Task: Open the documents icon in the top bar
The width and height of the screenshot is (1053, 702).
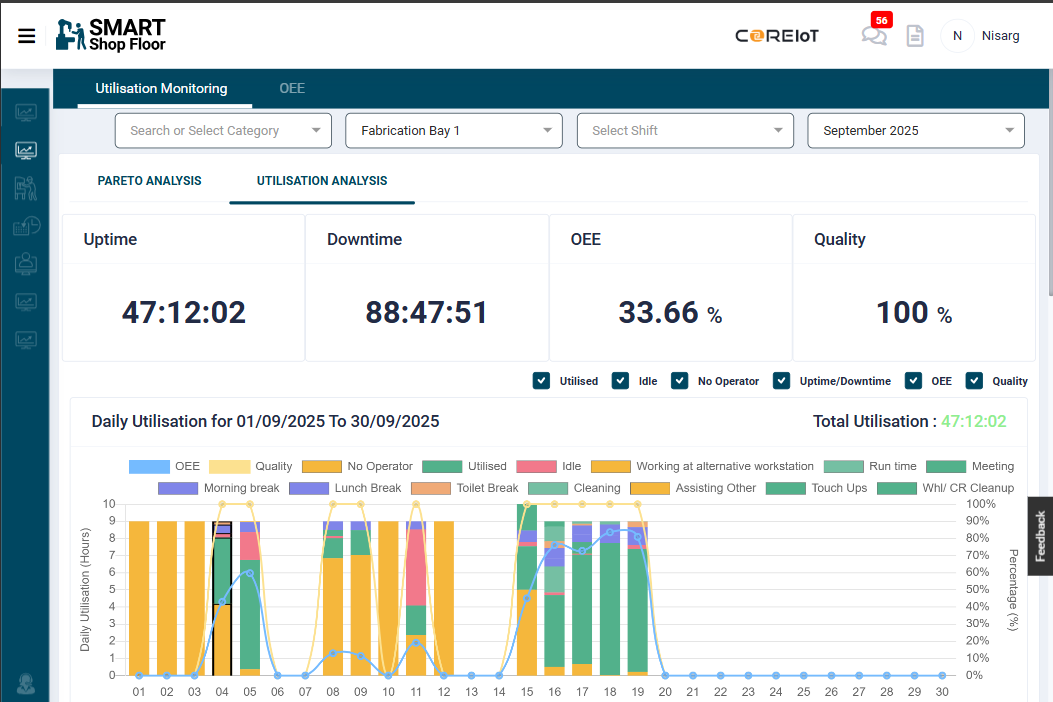Action: [915, 36]
